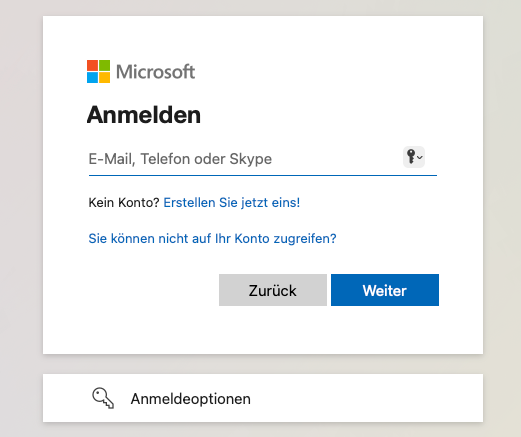Click the word Zurück on the gray button
The width and height of the screenshot is (521, 437).
coord(272,291)
